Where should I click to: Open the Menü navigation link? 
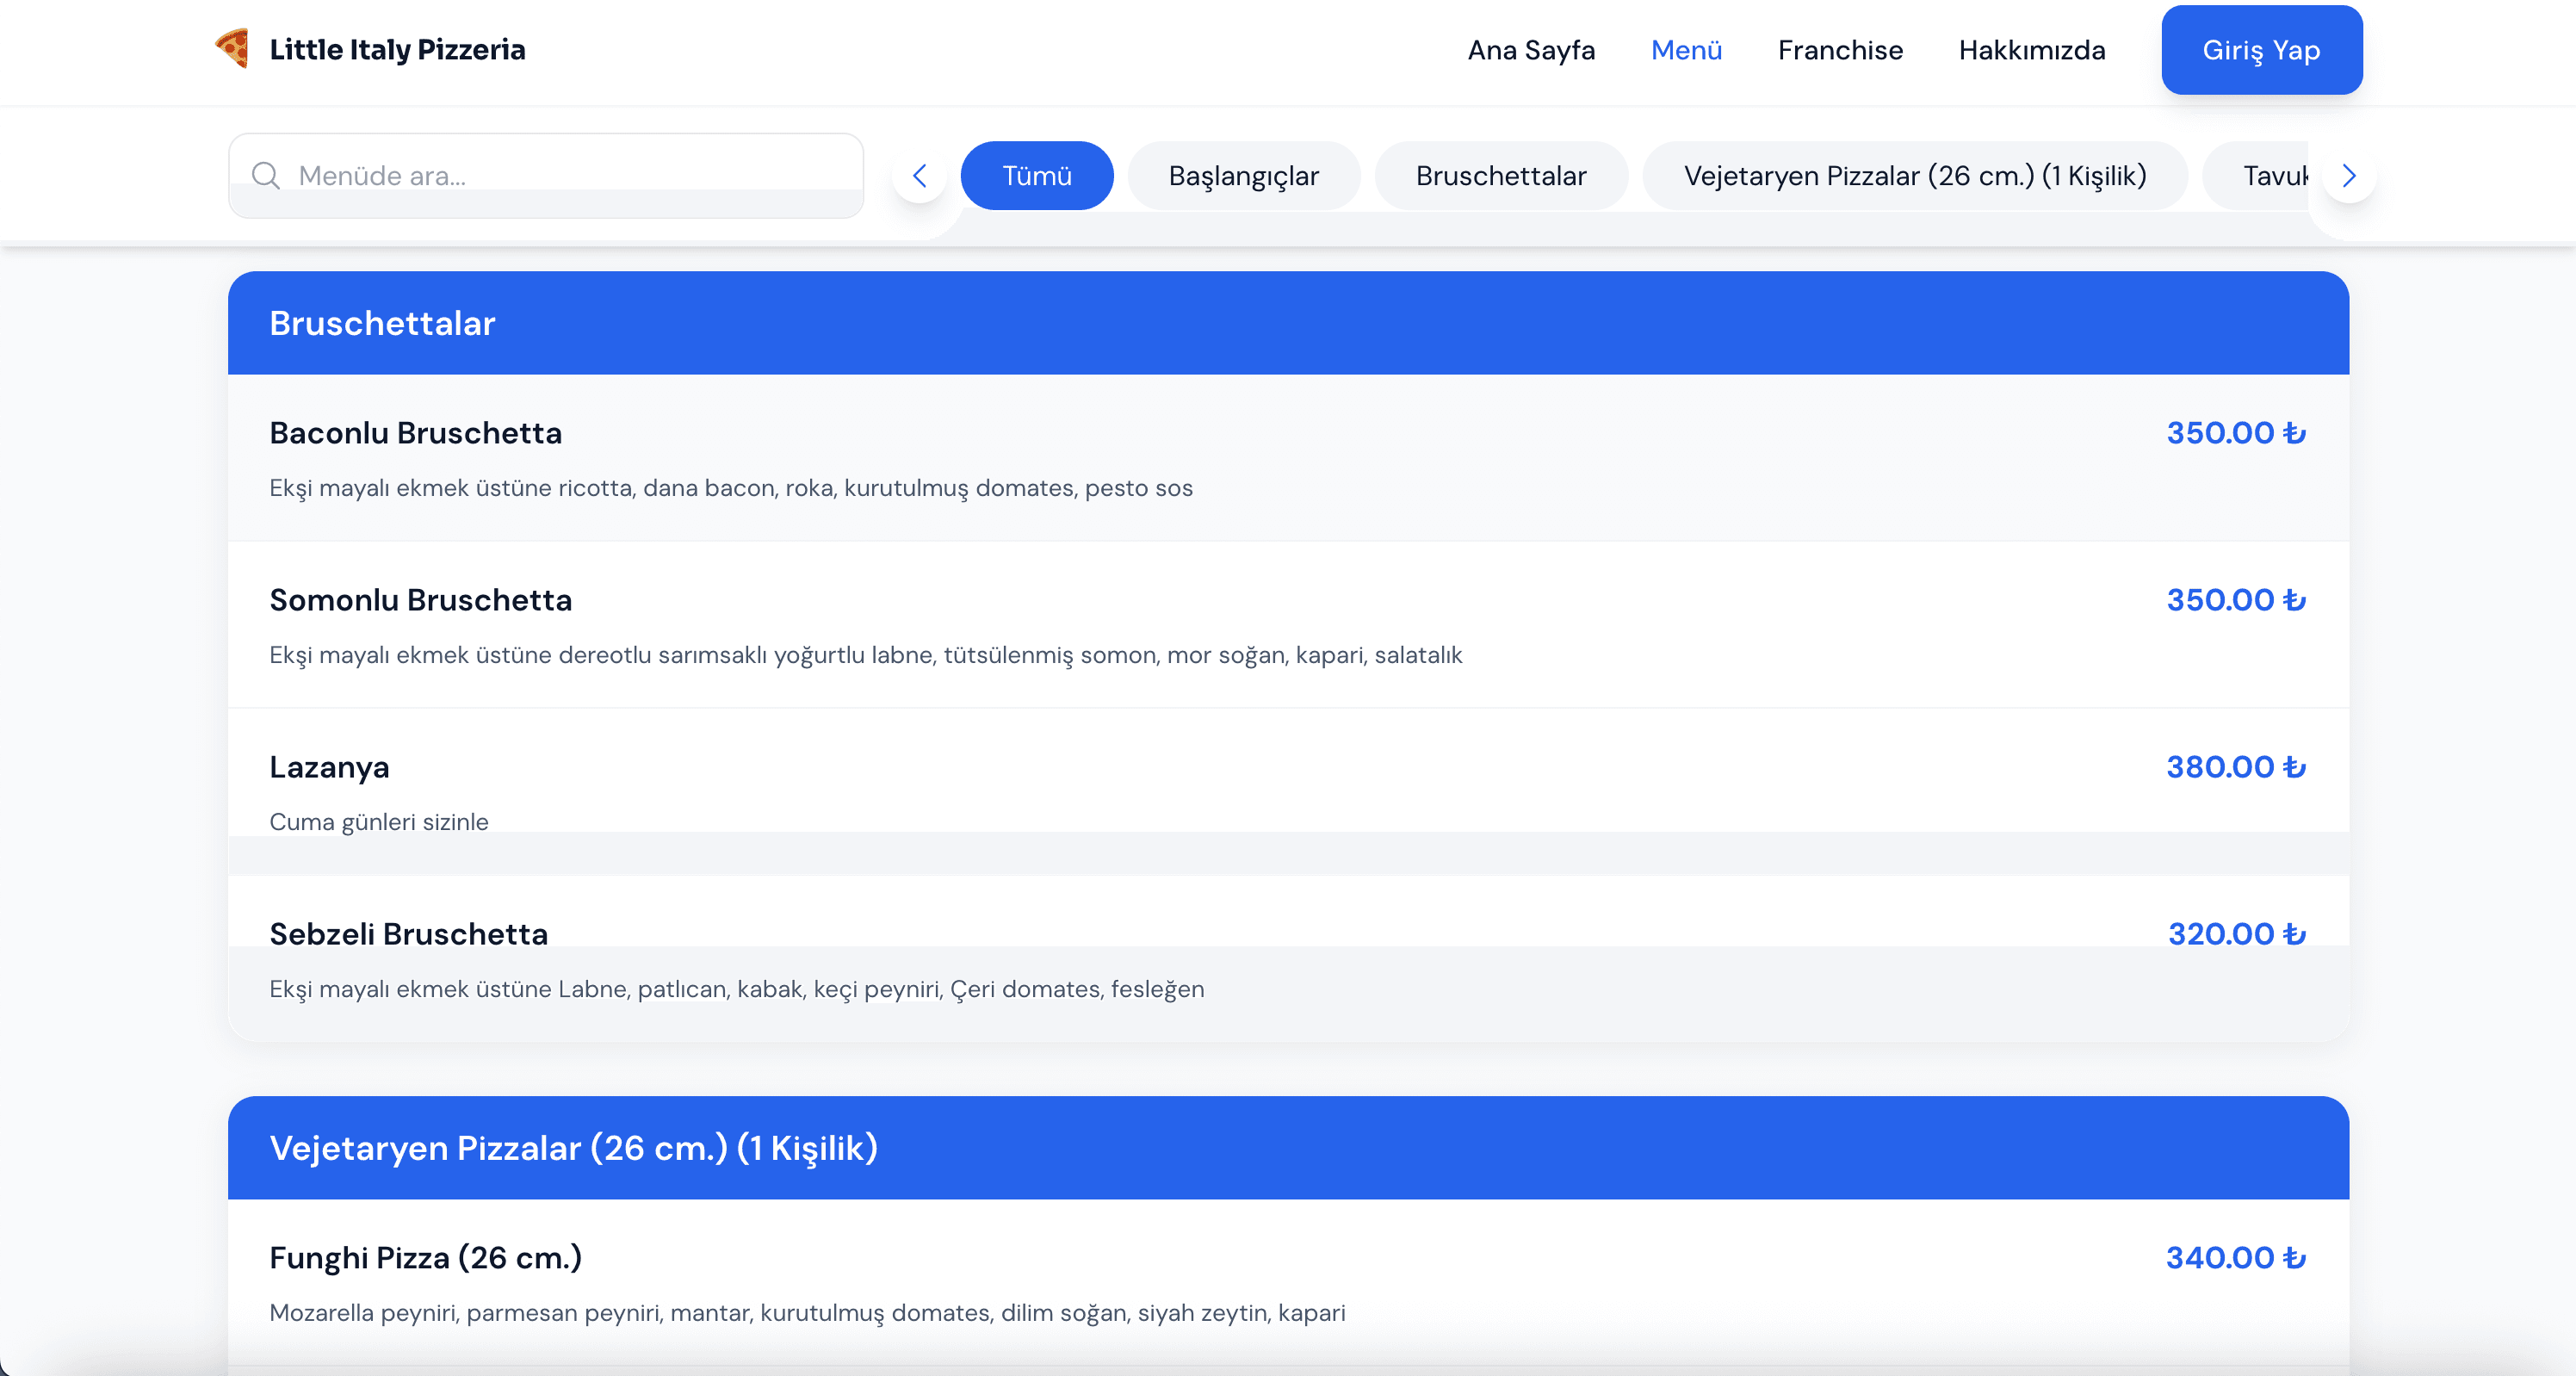[x=1686, y=50]
